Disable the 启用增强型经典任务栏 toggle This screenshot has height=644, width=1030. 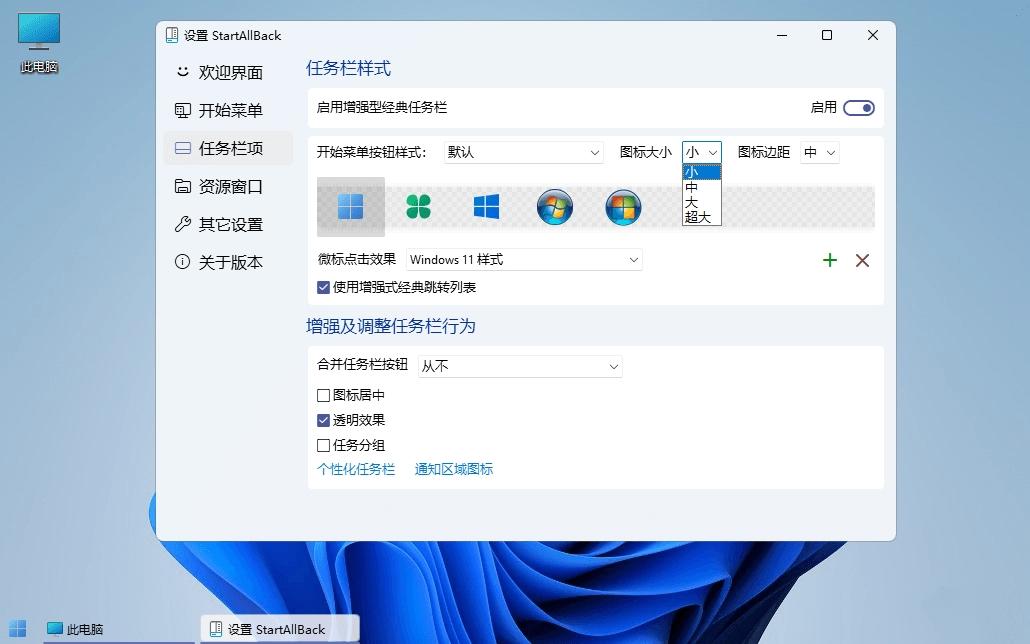(x=858, y=107)
